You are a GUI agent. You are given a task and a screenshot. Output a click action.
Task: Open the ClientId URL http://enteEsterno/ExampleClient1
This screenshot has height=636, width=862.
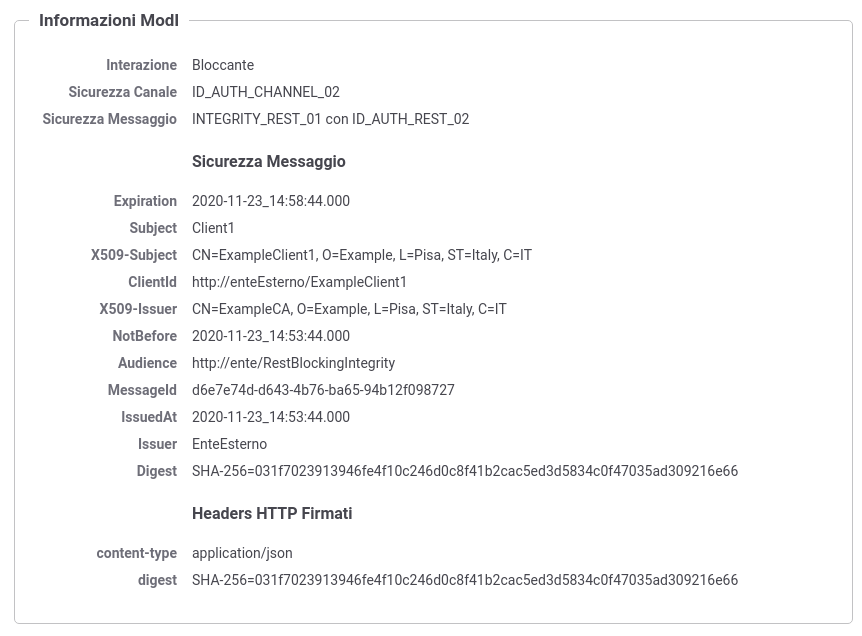[299, 281]
